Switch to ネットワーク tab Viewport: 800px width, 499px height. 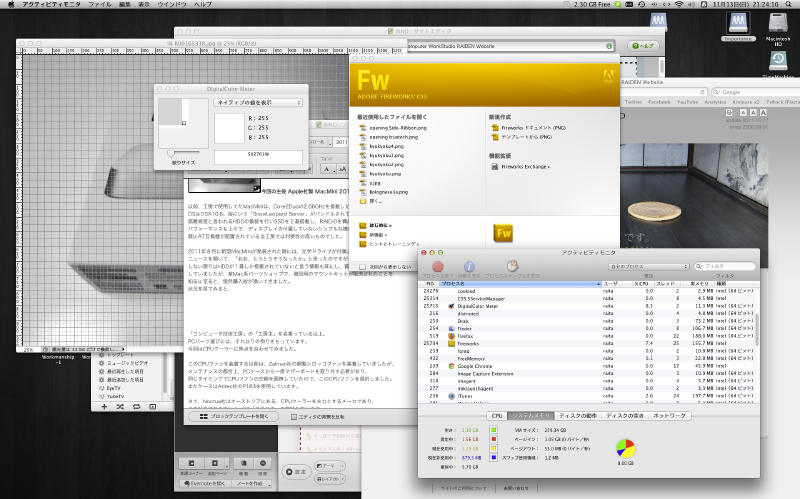pyautogui.click(x=669, y=415)
